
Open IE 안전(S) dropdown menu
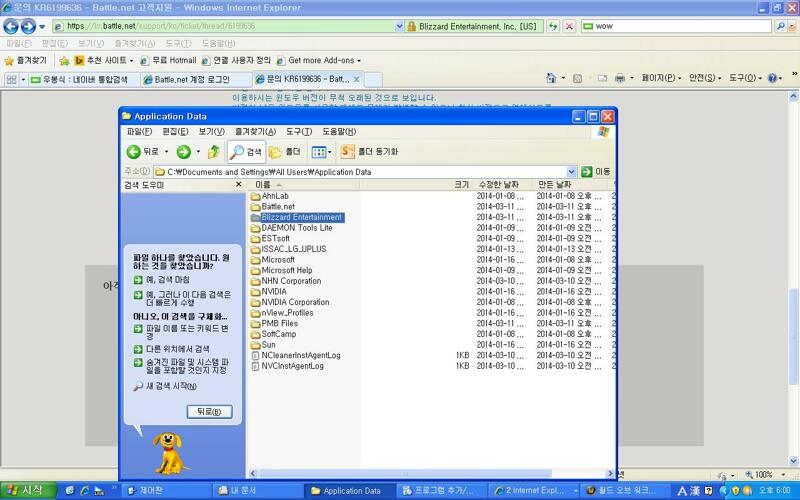coord(705,78)
